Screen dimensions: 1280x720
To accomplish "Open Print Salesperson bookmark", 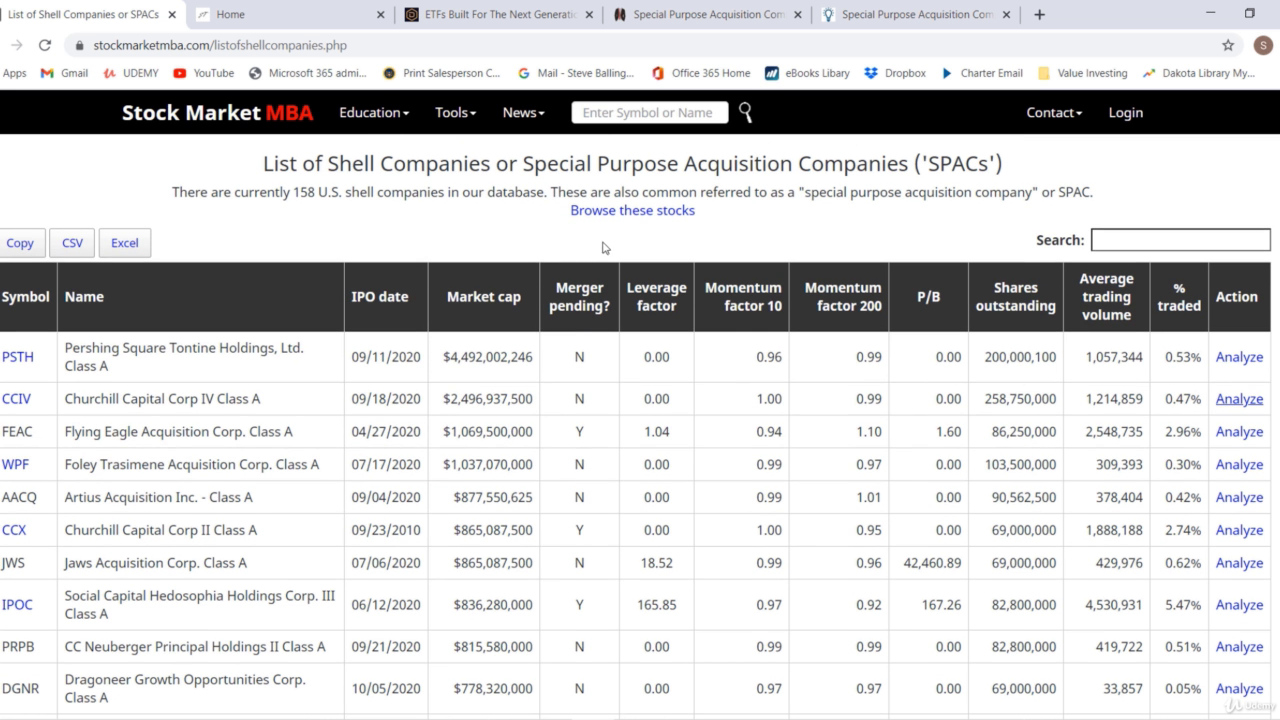I will coord(442,73).
